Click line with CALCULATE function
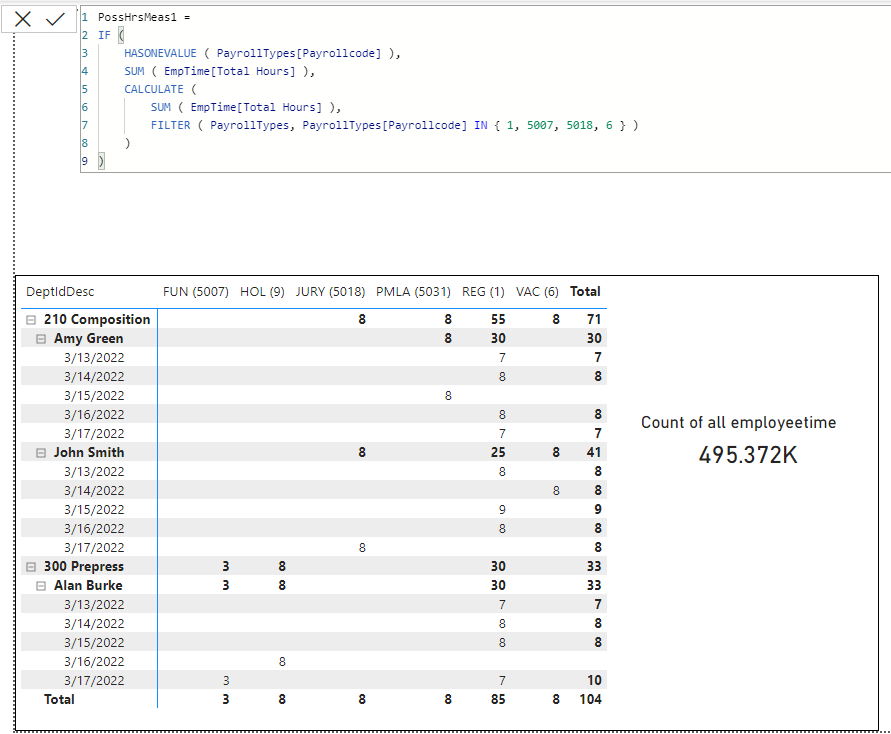Screen dimensions: 891x734 pos(160,90)
